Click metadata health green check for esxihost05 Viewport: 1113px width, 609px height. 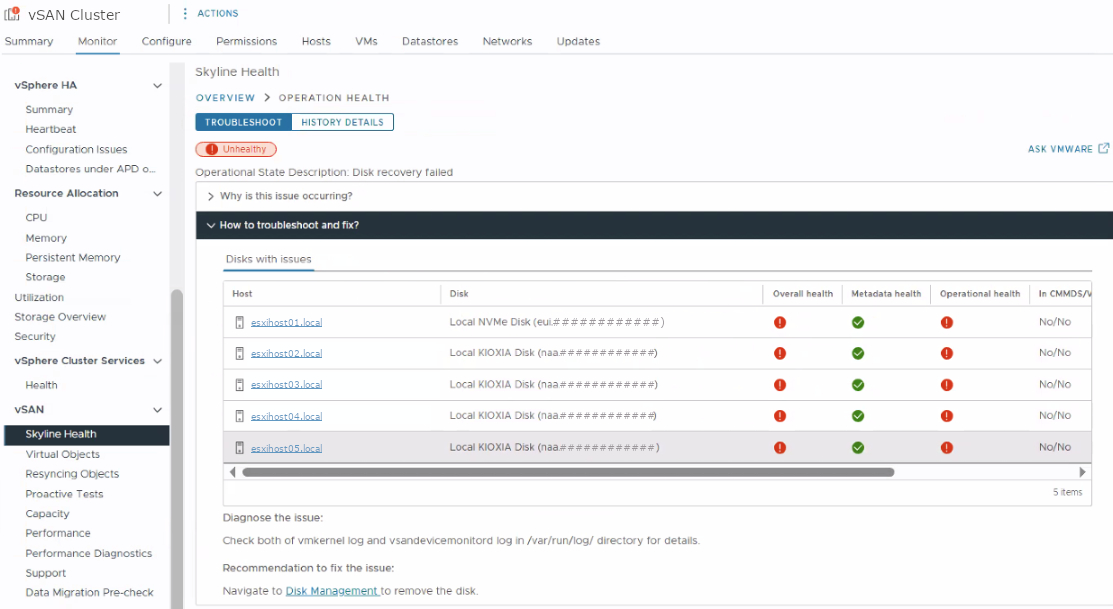pos(858,448)
